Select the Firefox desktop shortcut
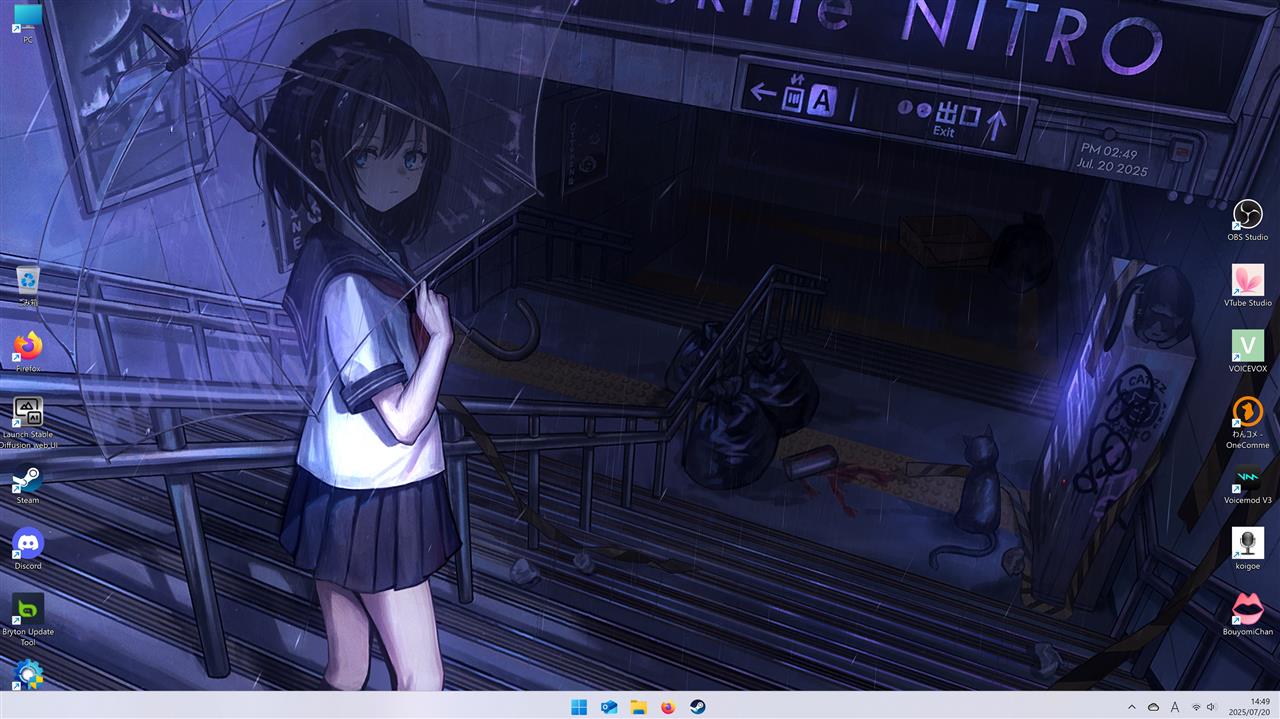This screenshot has height=719, width=1280. coord(28,351)
